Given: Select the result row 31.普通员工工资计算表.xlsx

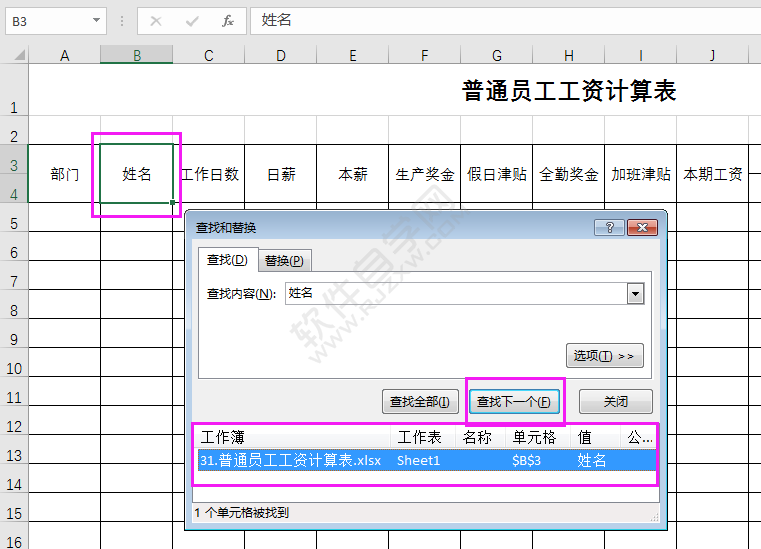Looking at the screenshot, I should click(x=426, y=460).
